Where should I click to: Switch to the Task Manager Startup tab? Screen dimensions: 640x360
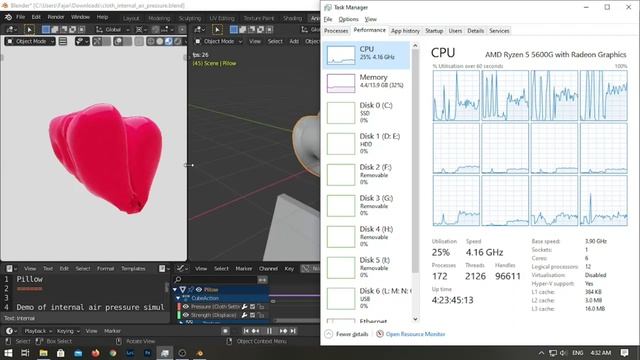click(434, 31)
